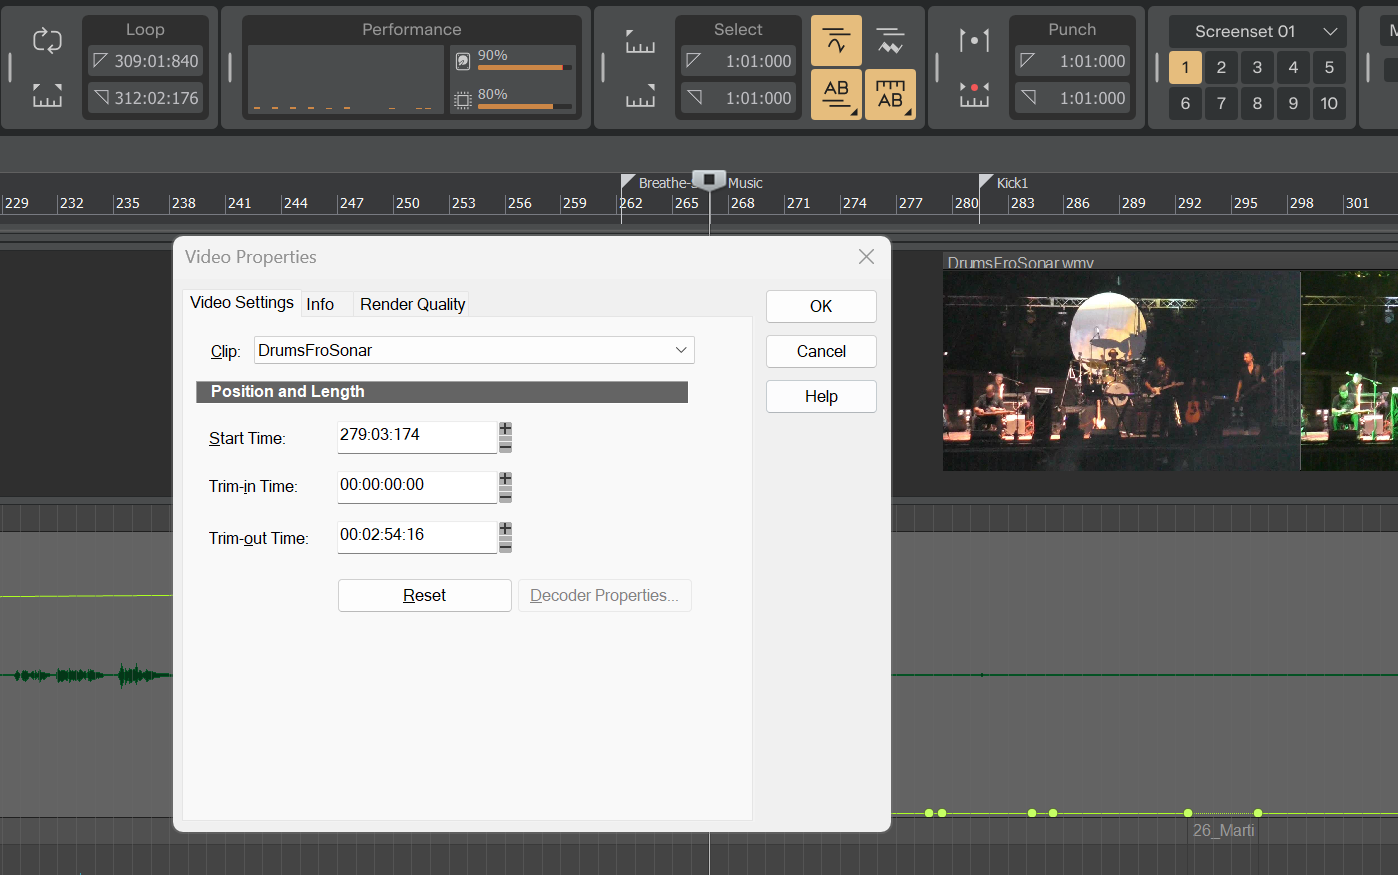The width and height of the screenshot is (1398, 875).
Task: Click the Reset button
Action: [424, 595]
